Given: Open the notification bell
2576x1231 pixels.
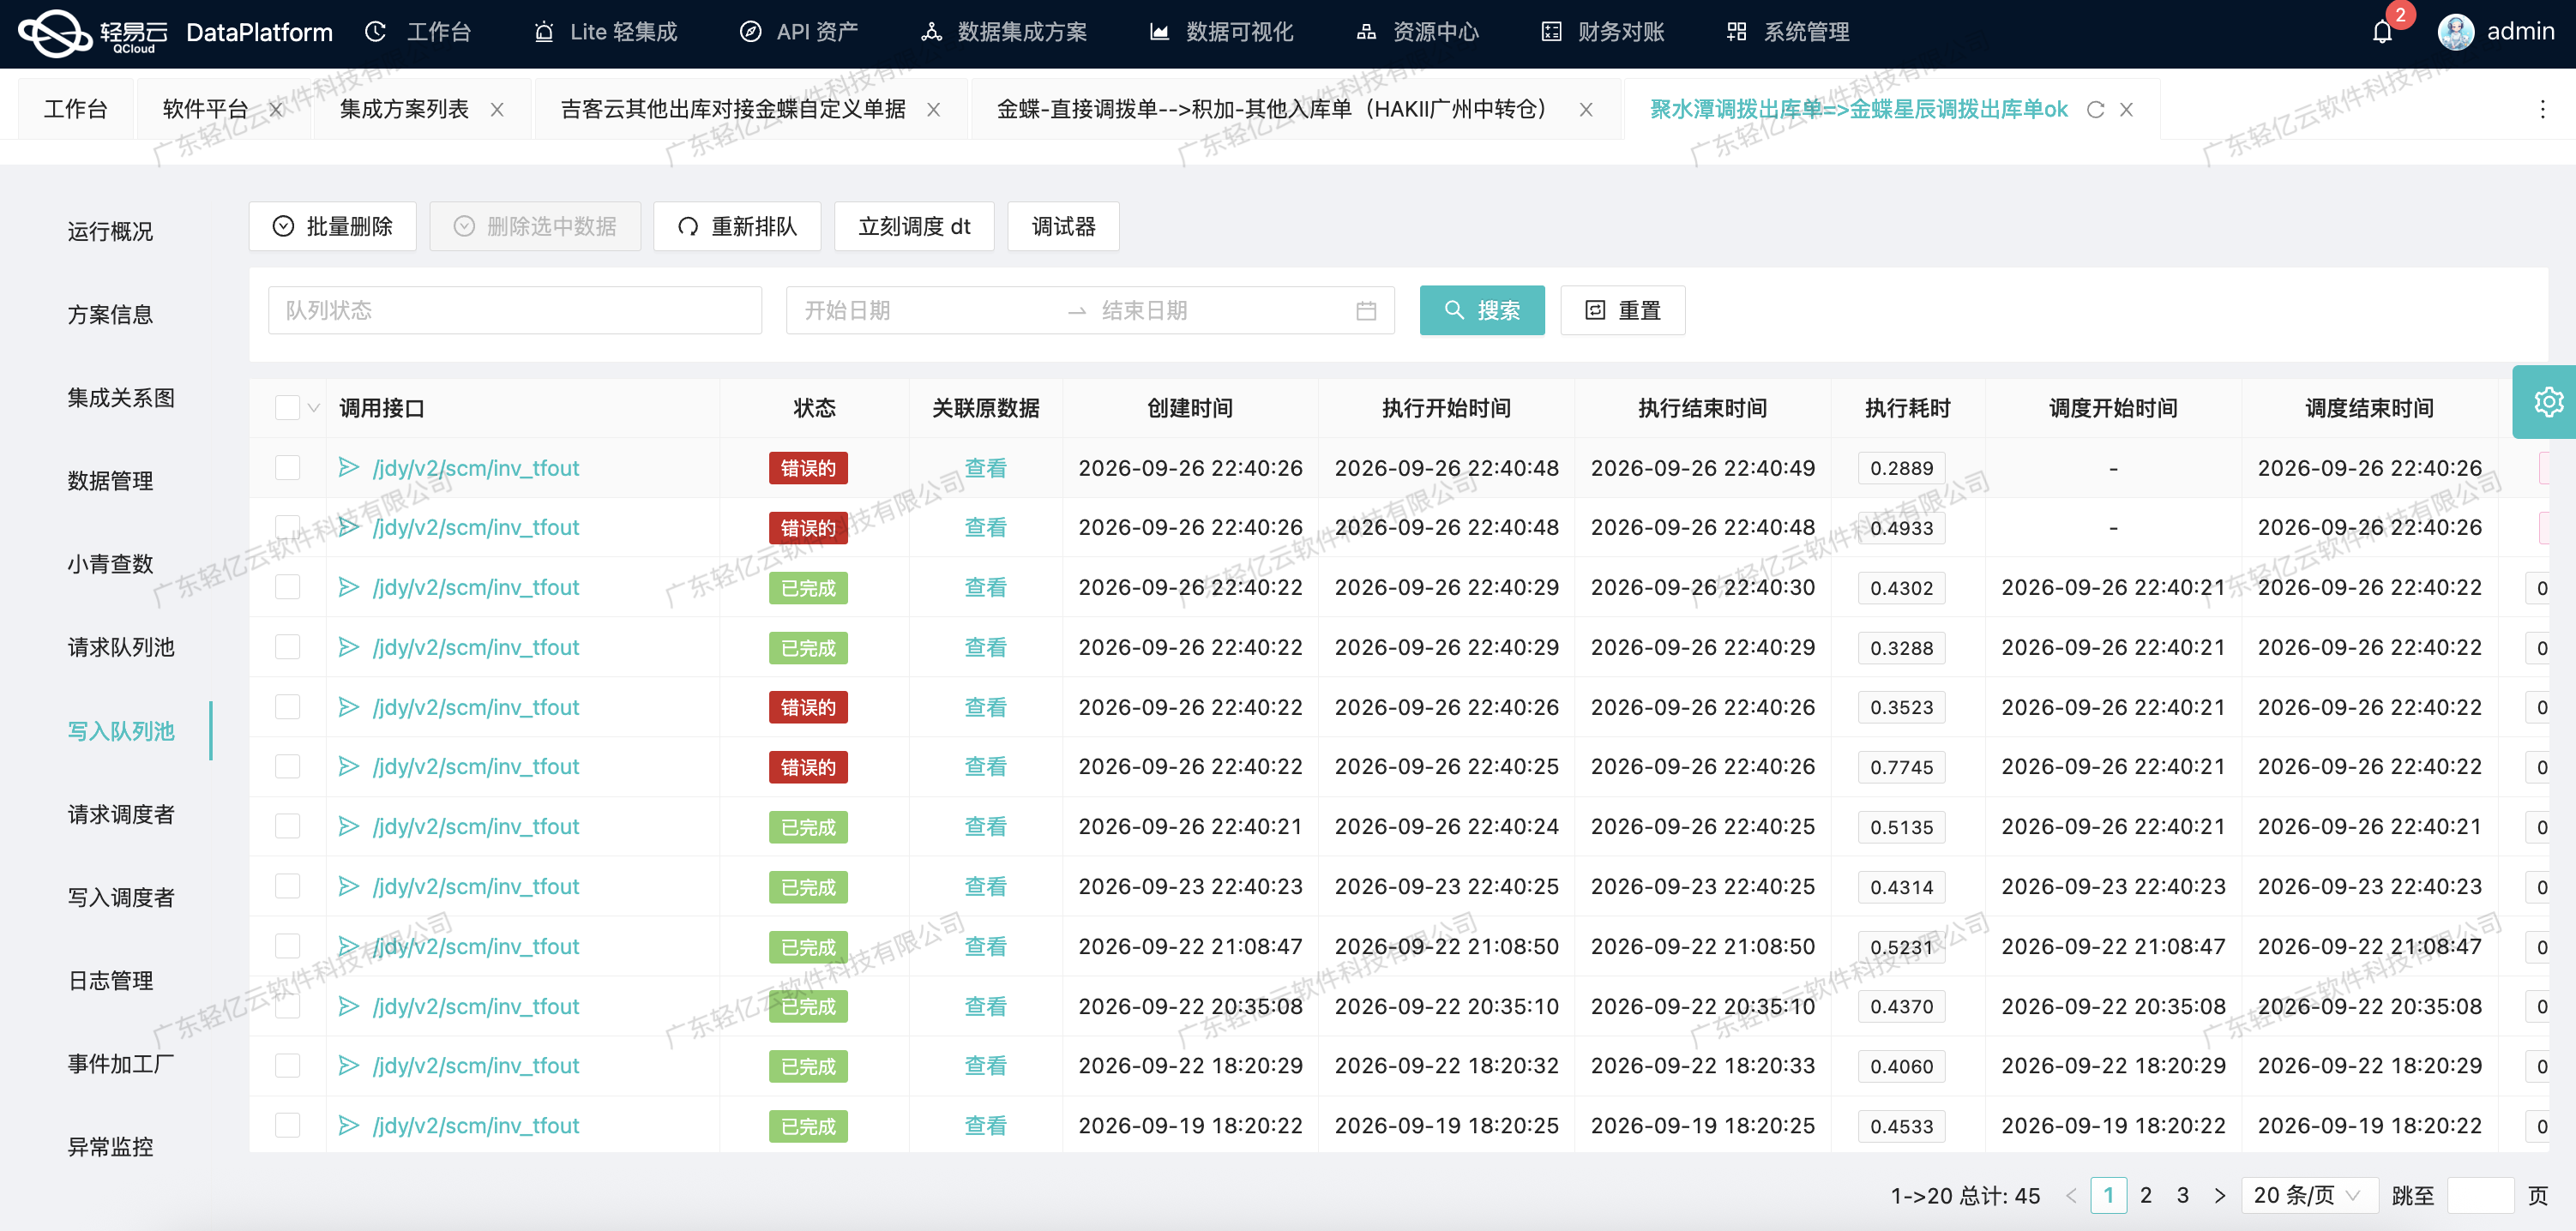Looking at the screenshot, I should coord(2382,32).
